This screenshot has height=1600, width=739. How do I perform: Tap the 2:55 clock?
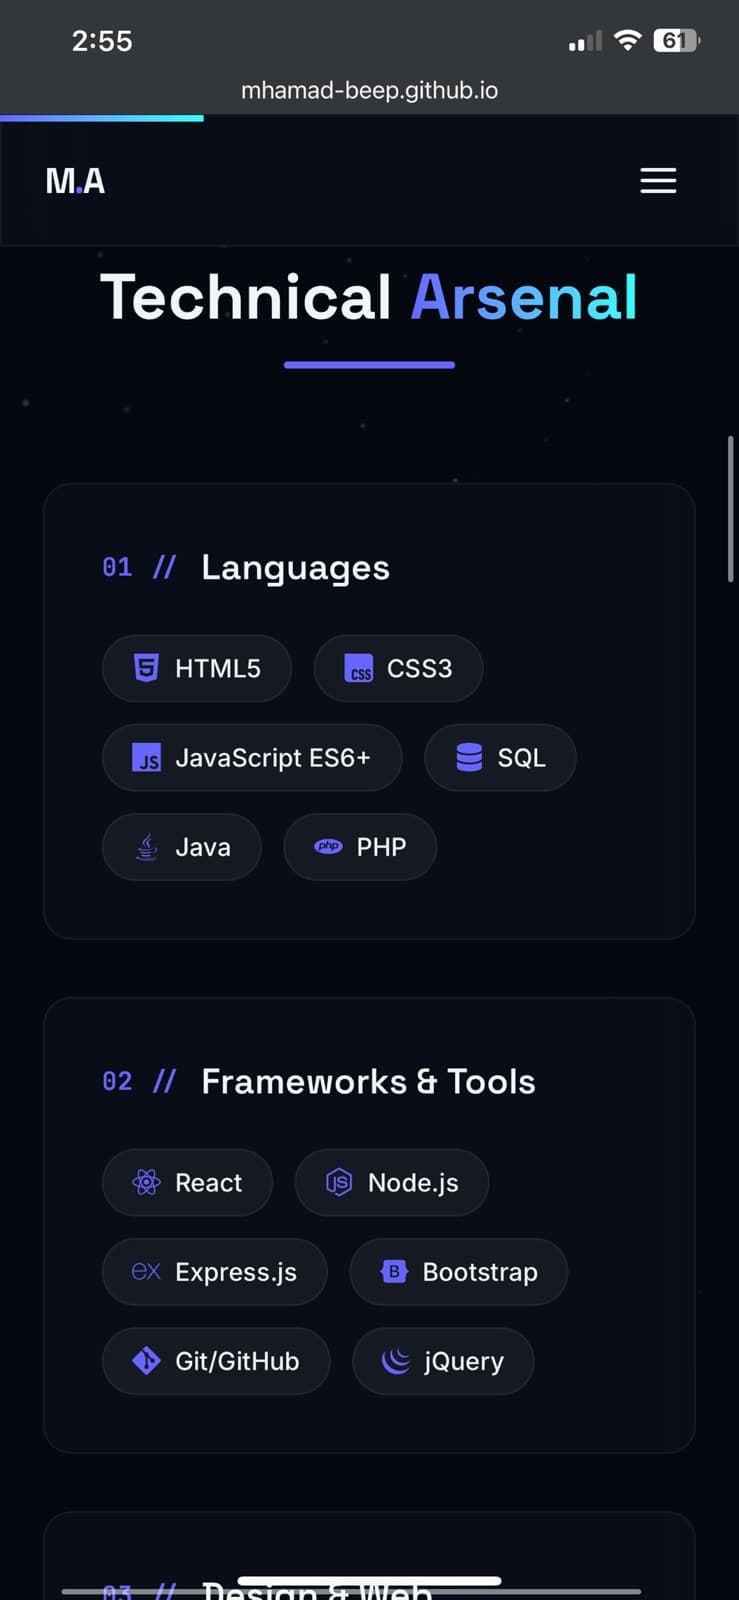click(102, 41)
